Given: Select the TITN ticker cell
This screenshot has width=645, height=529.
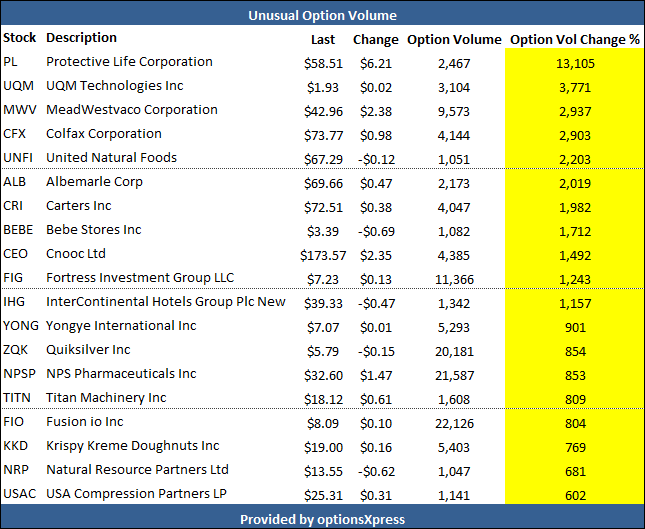Looking at the screenshot, I should tap(17, 398).
